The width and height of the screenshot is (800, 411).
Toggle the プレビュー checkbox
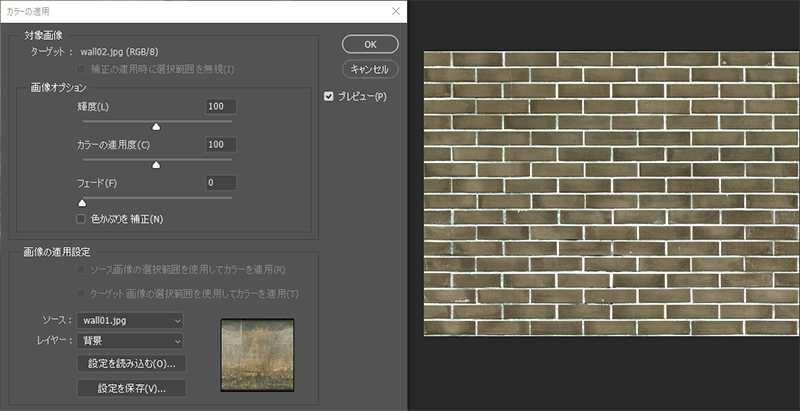329,97
